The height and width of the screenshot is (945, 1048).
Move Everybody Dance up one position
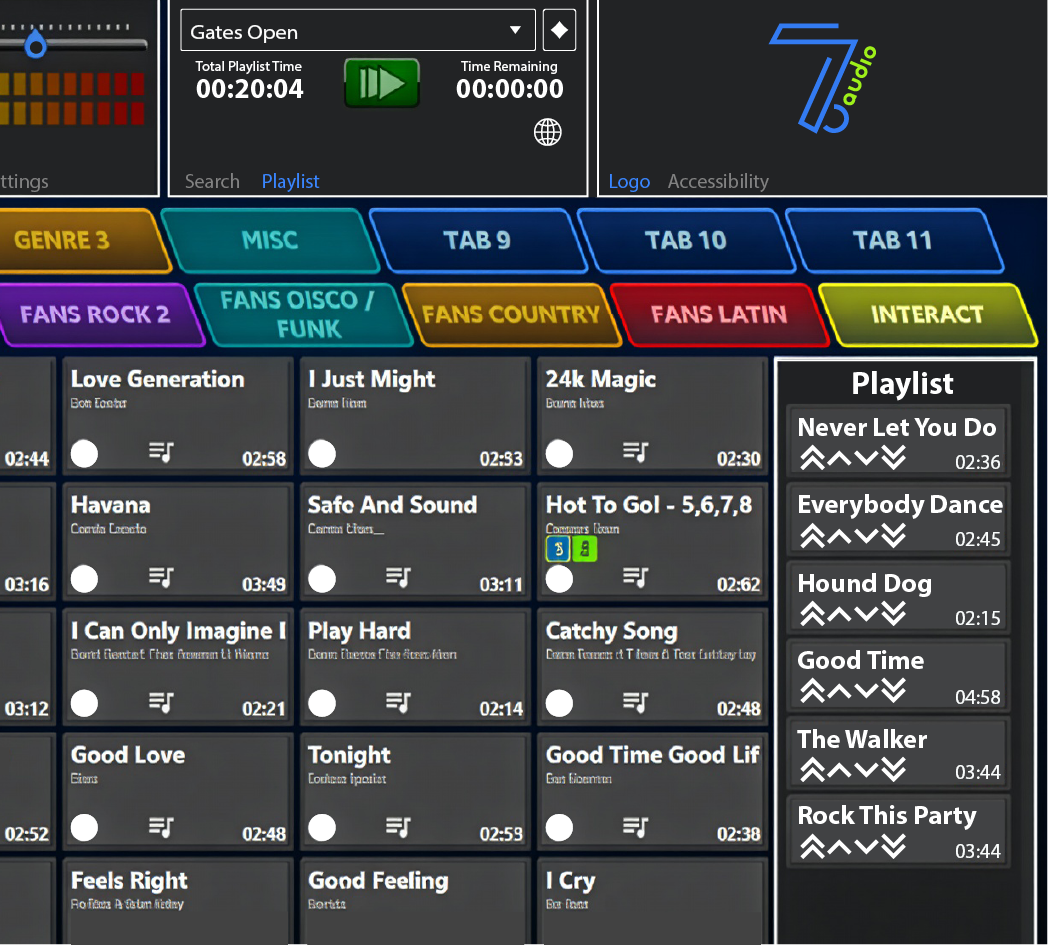tap(839, 536)
